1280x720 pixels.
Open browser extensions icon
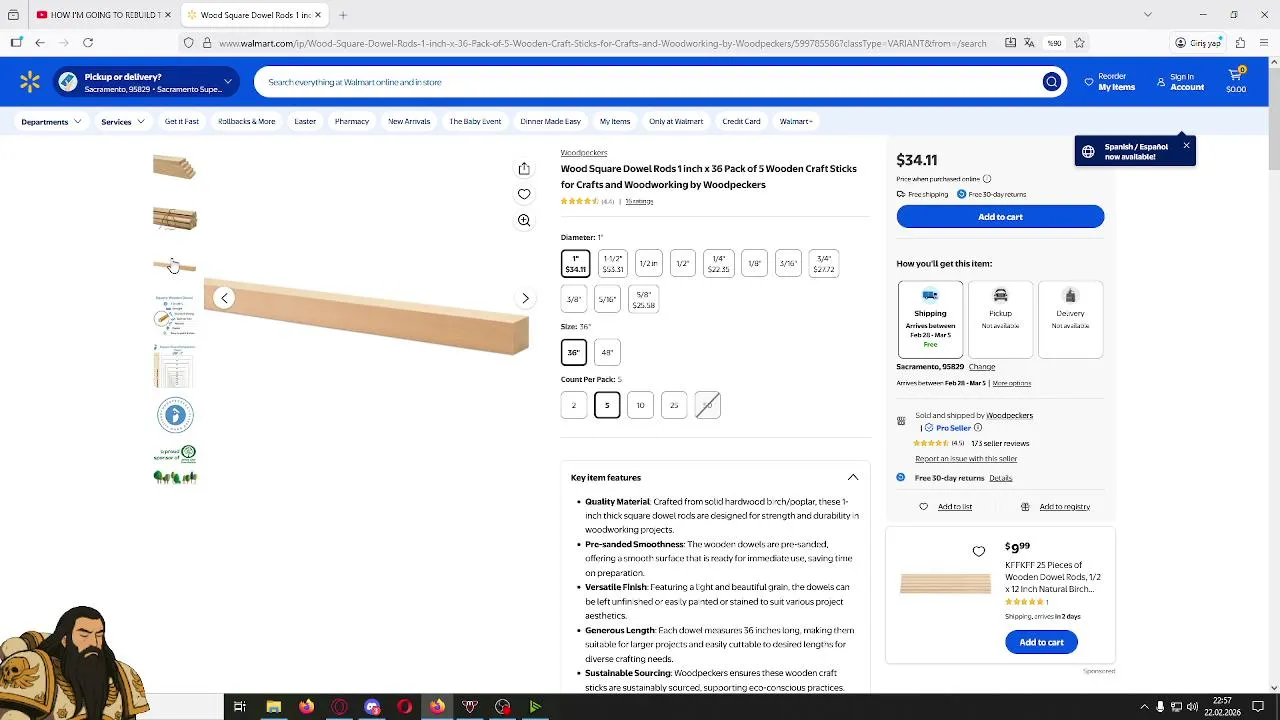coord(1240,43)
